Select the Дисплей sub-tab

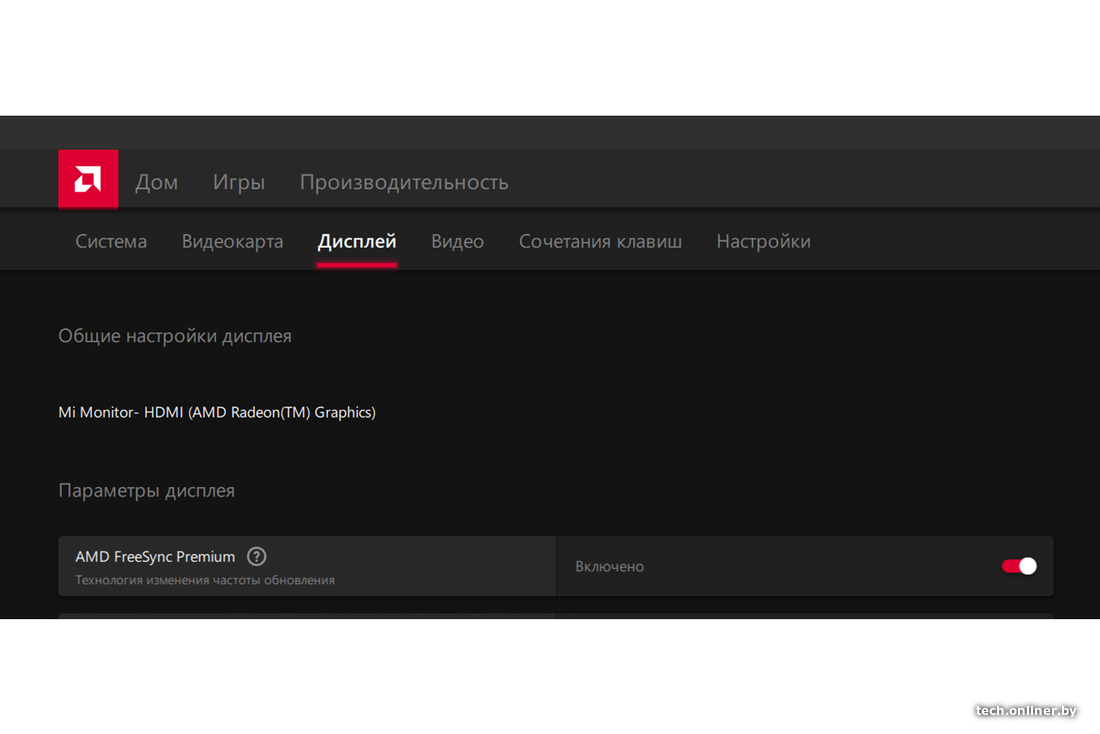pyautogui.click(x=357, y=241)
